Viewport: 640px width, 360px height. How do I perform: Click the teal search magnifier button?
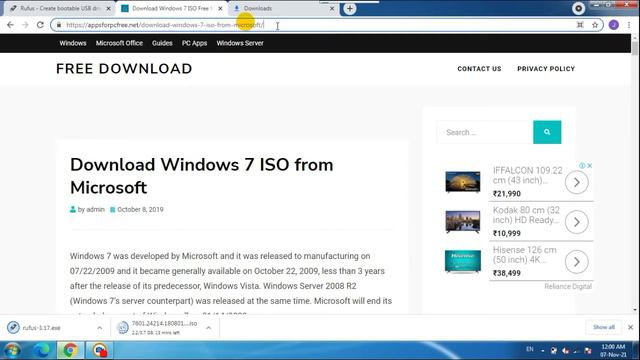tap(547, 132)
